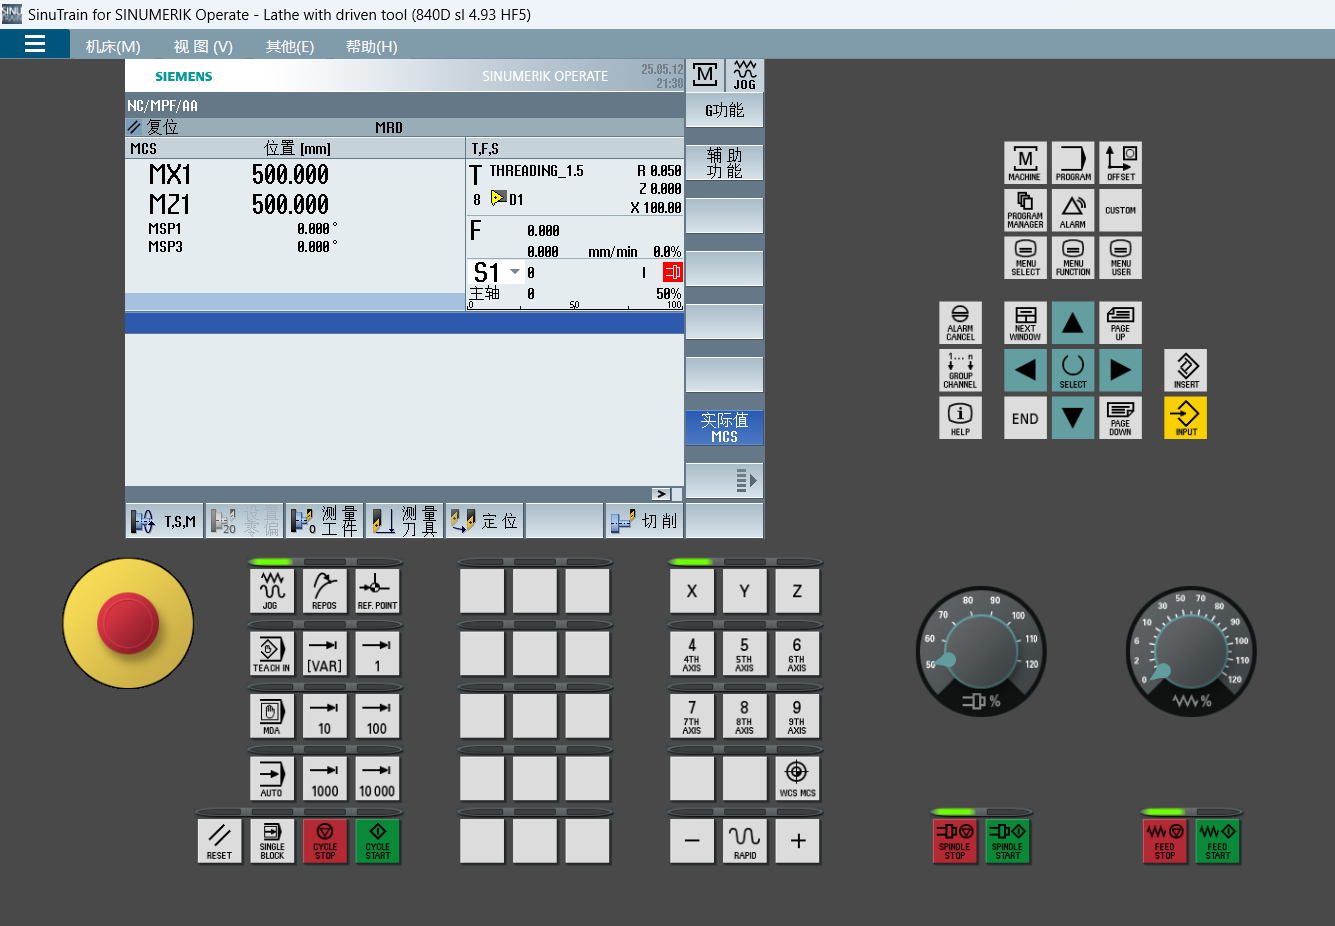This screenshot has width=1335, height=926.
Task: Open 机床(M) menu
Action: (x=113, y=46)
